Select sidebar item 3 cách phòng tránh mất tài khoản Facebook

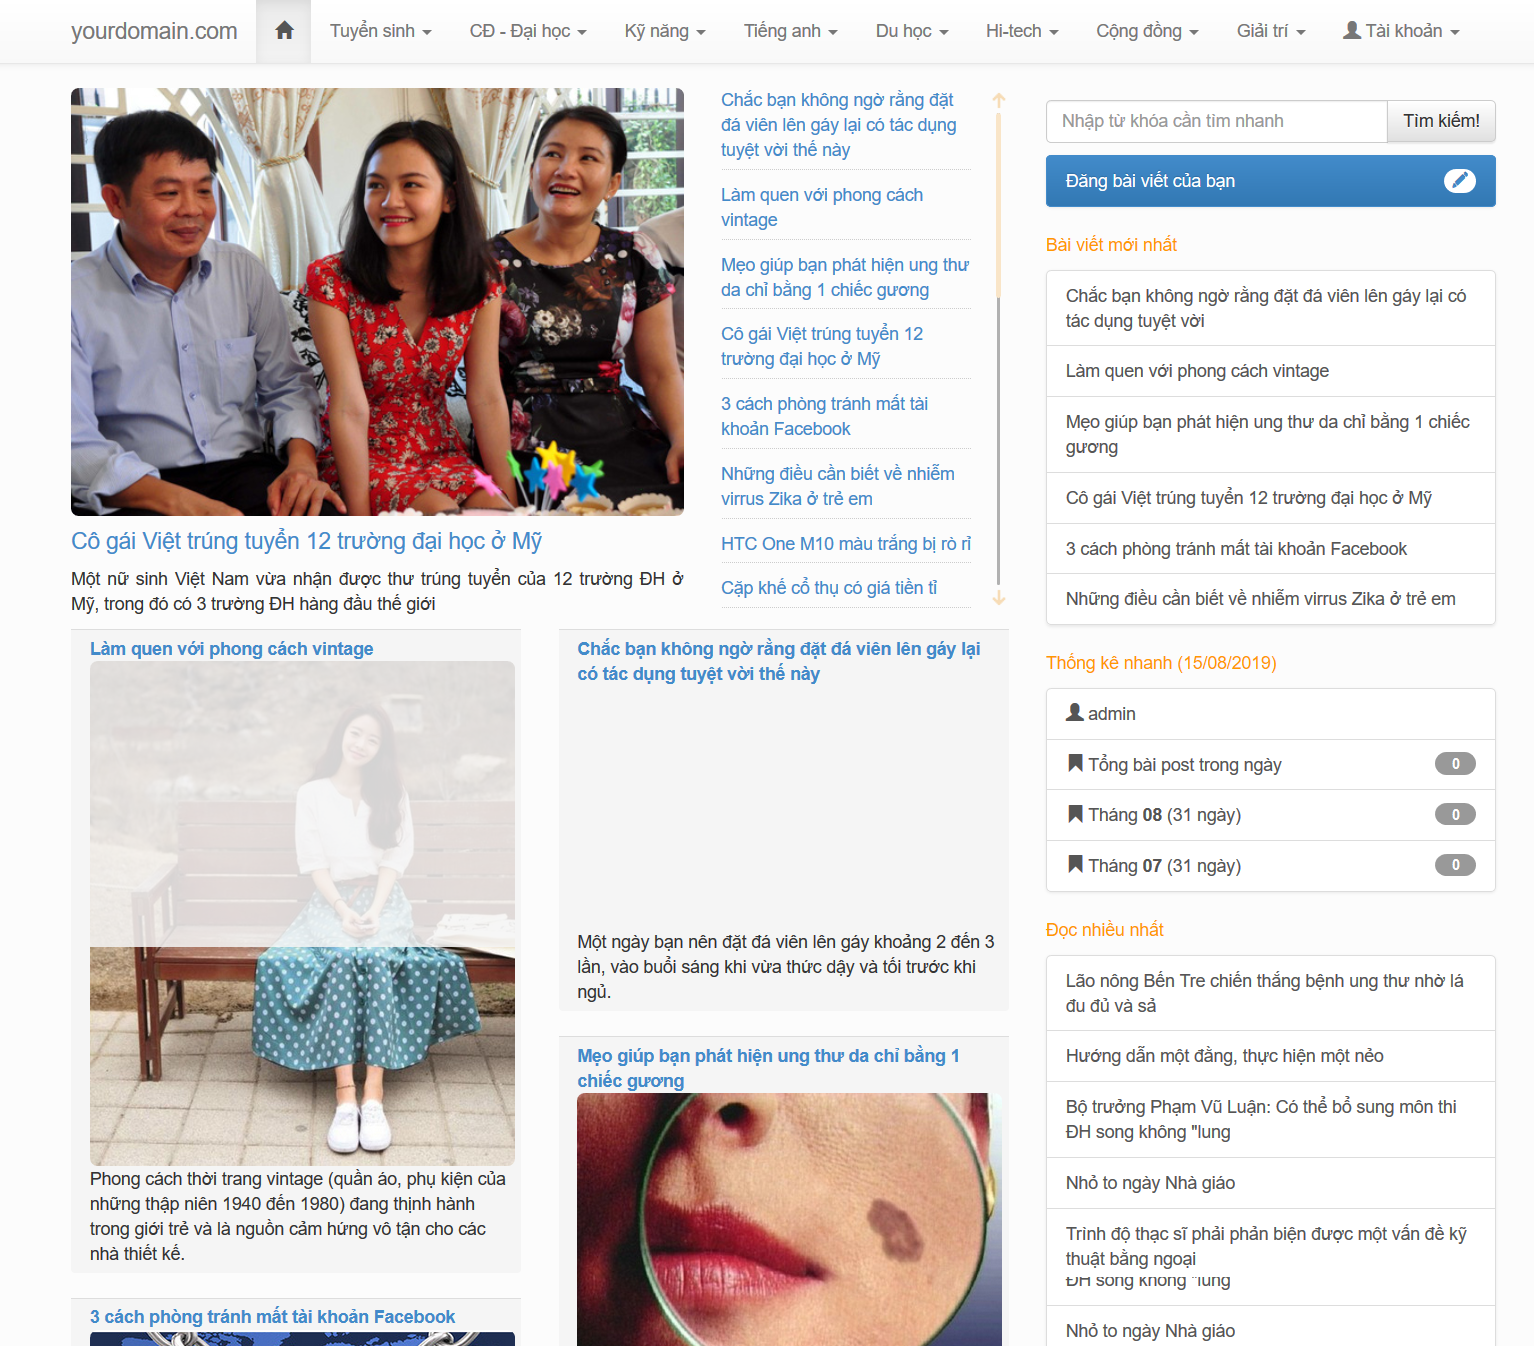click(x=1270, y=549)
